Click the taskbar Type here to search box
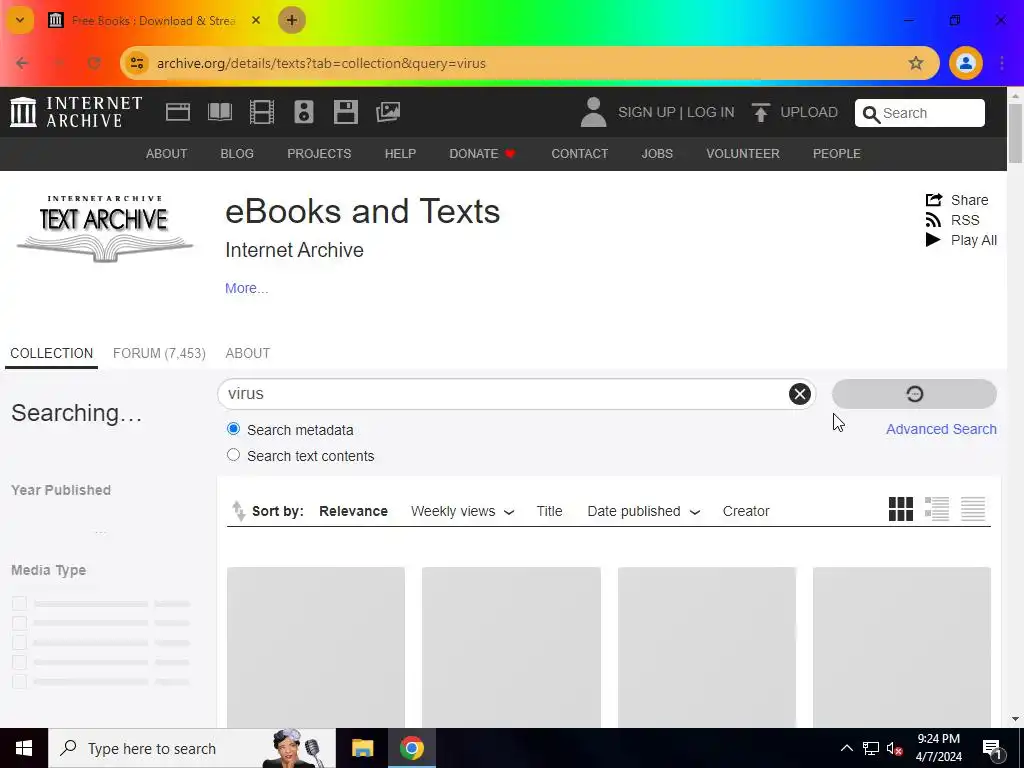This screenshot has width=1024, height=768. 192,748
